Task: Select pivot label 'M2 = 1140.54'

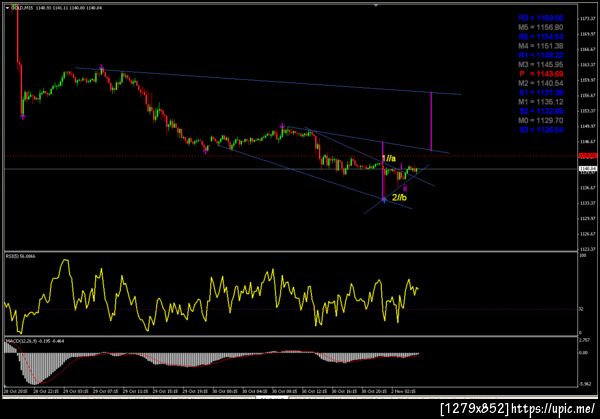Action: tap(540, 83)
